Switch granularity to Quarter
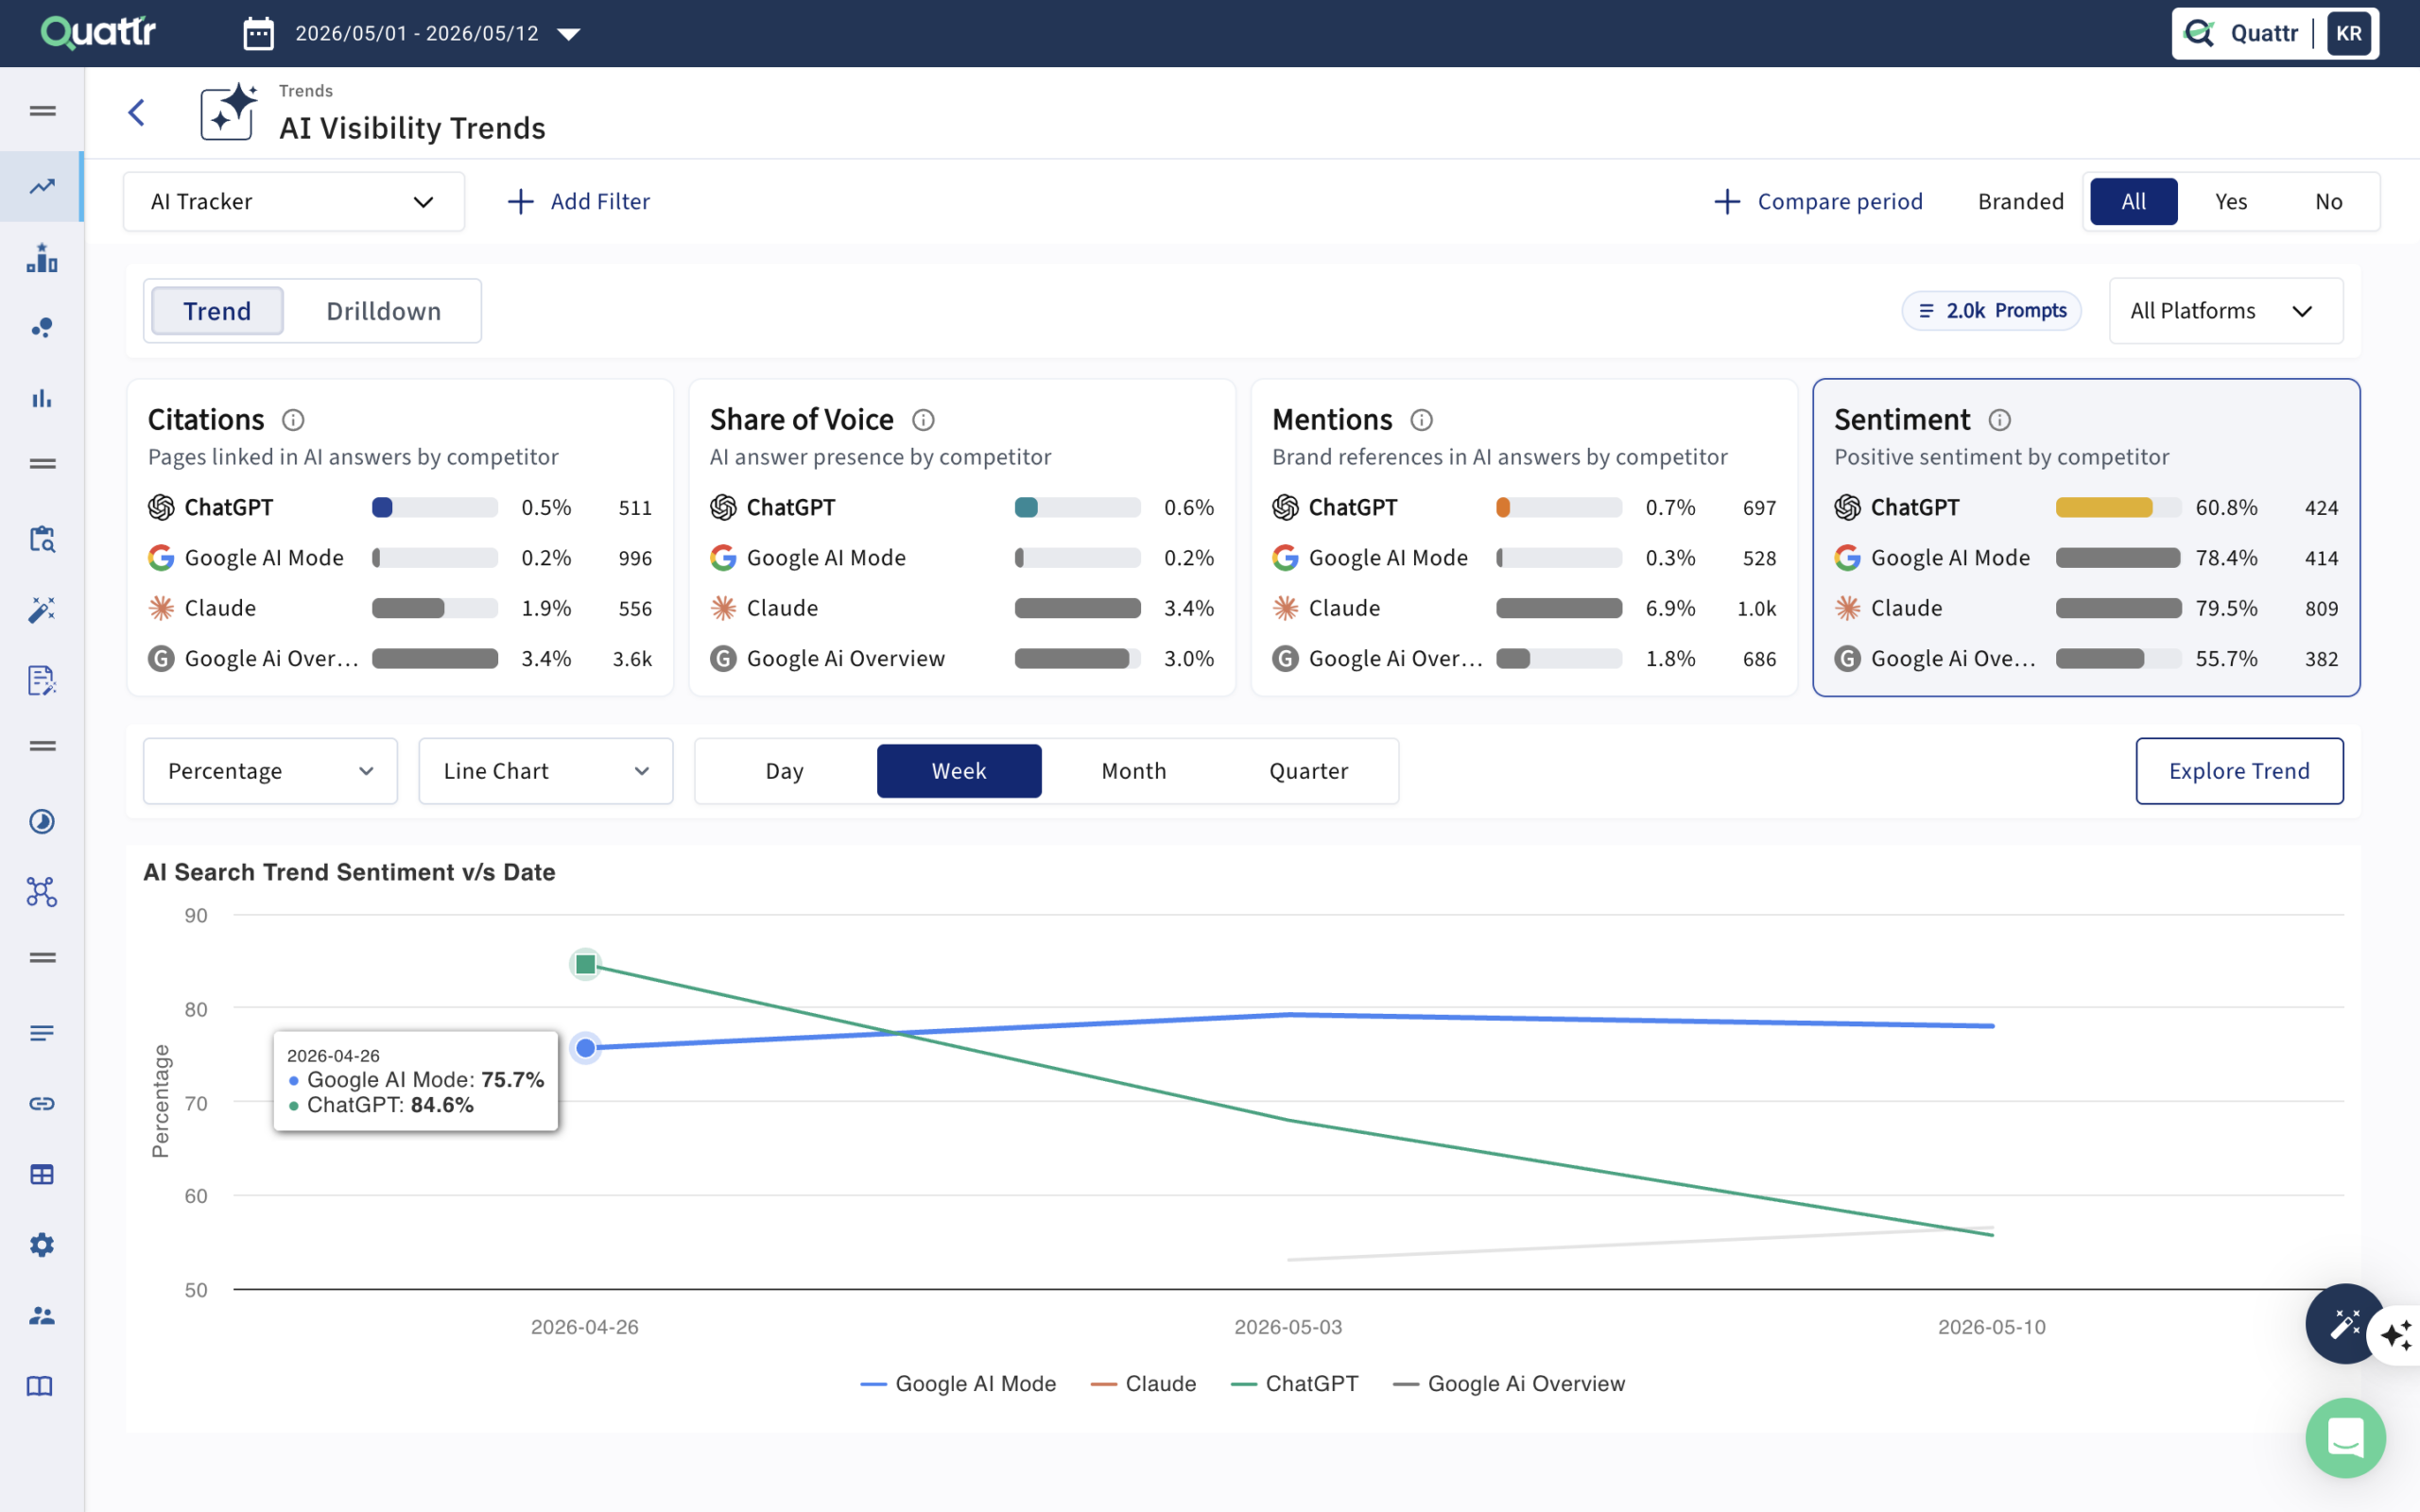Viewport: 2420px width, 1512px height. (x=1308, y=771)
